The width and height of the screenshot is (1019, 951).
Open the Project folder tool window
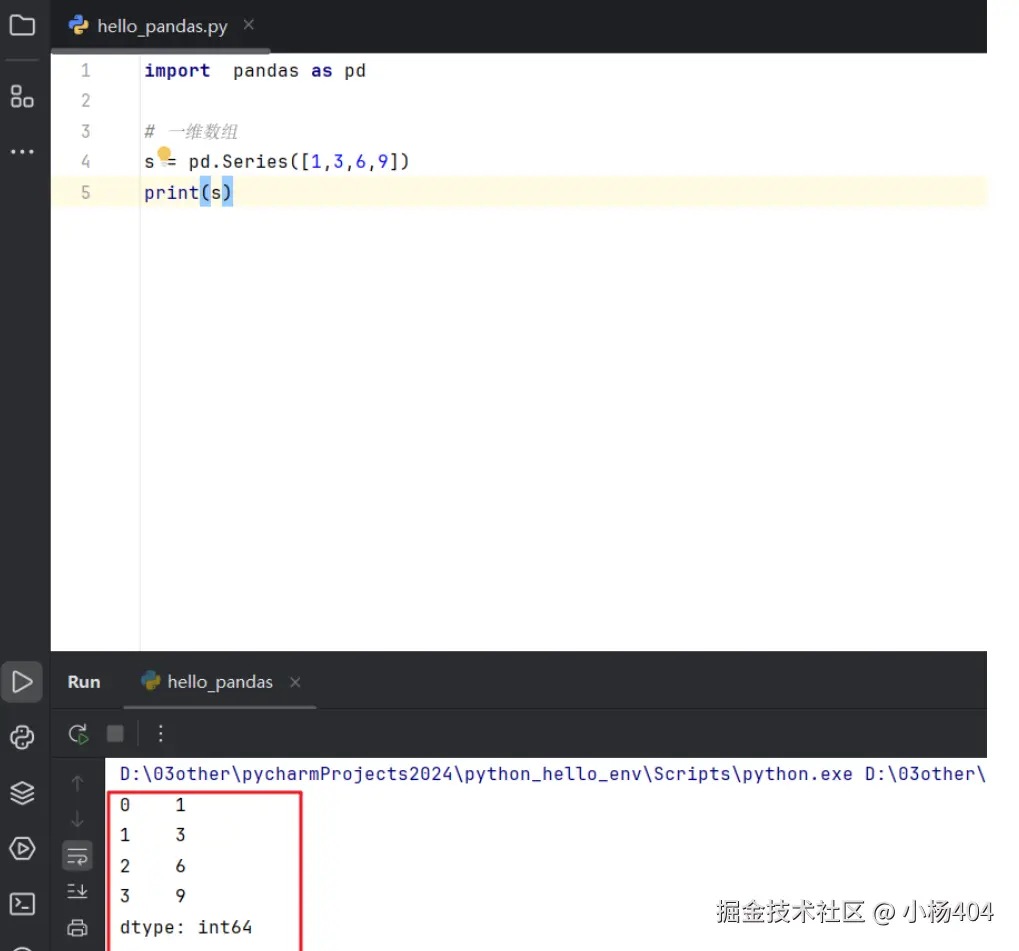[x=22, y=25]
